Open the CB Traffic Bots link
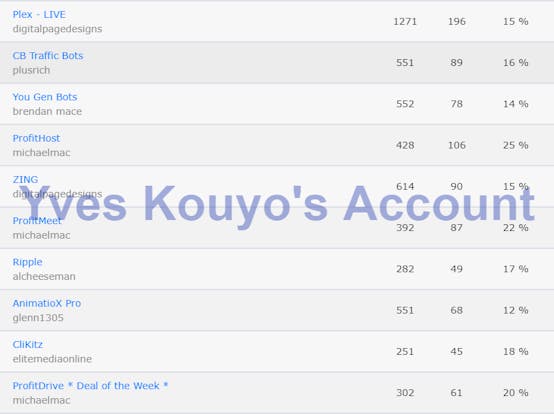 pos(48,56)
